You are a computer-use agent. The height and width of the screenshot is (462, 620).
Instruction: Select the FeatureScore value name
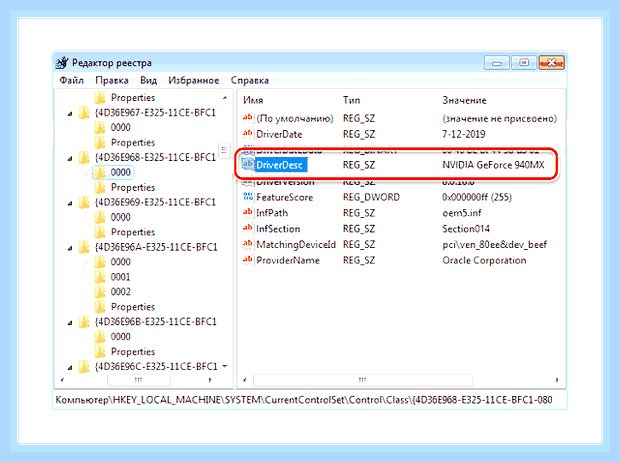[x=285, y=197]
